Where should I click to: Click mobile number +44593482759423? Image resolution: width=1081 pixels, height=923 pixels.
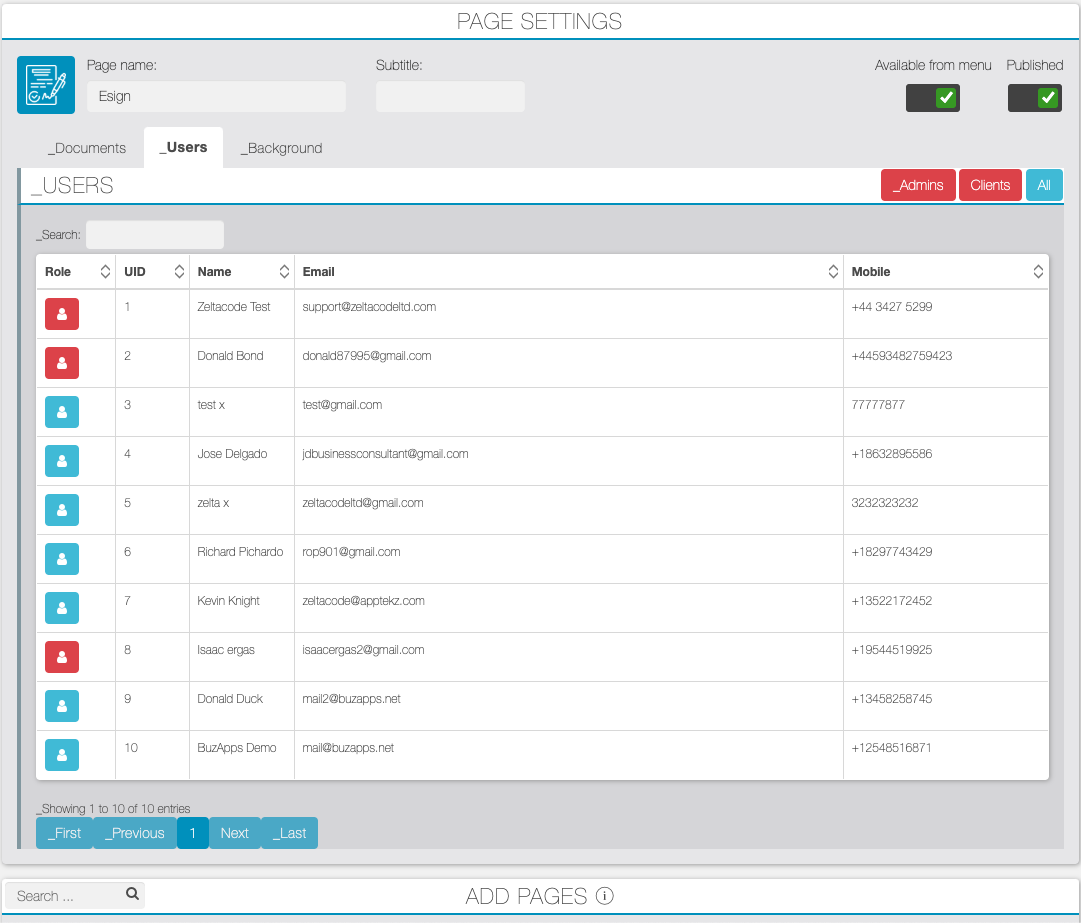pos(902,356)
